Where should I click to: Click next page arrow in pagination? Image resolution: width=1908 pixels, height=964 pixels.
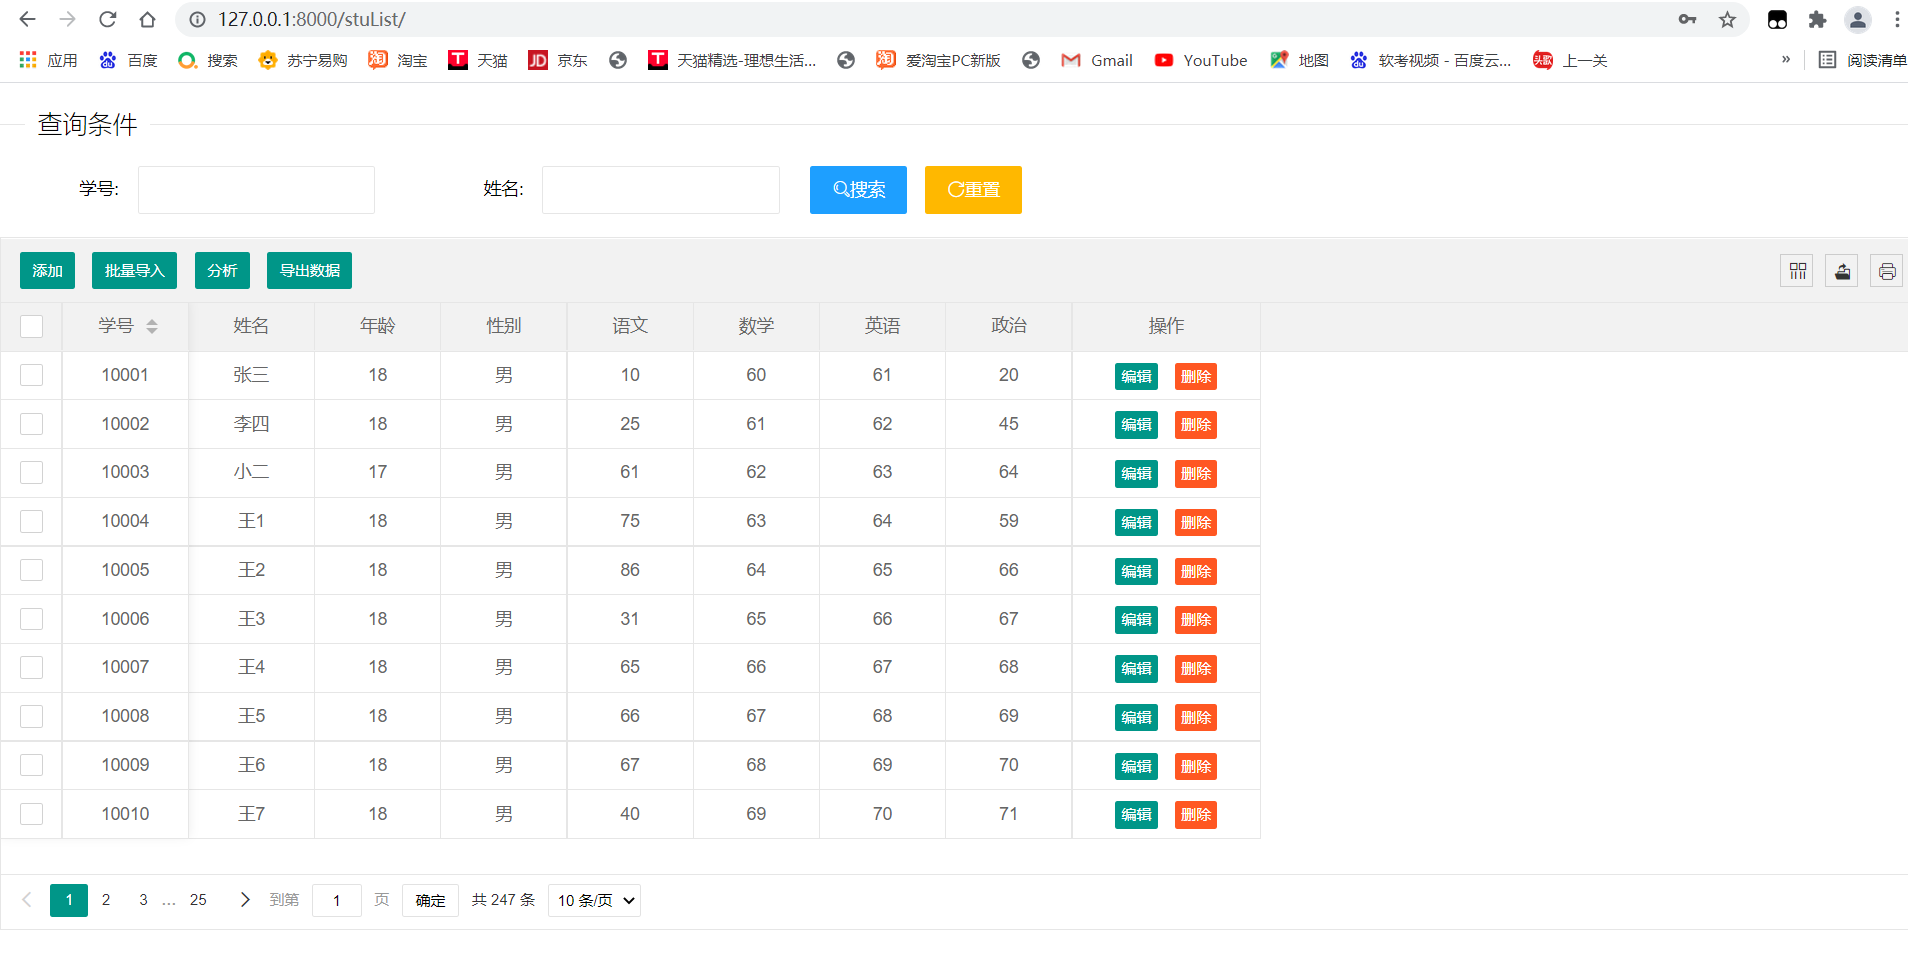pos(244,900)
